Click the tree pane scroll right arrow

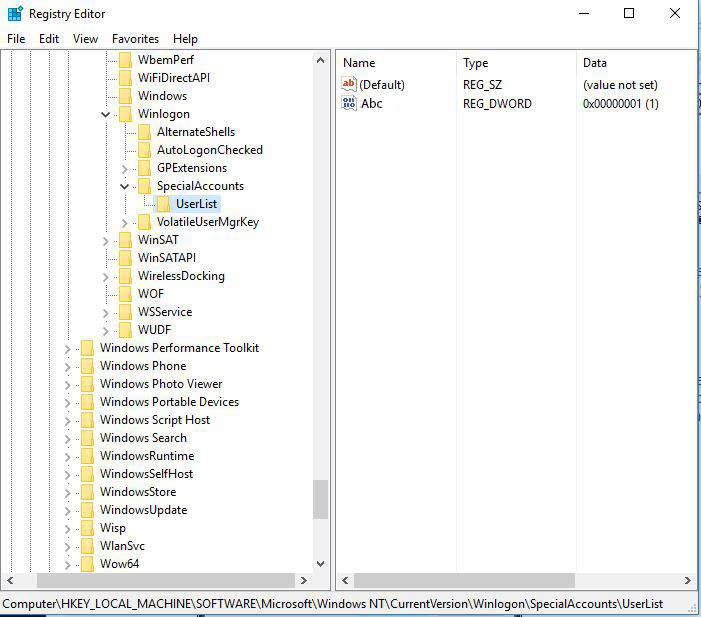(304, 580)
